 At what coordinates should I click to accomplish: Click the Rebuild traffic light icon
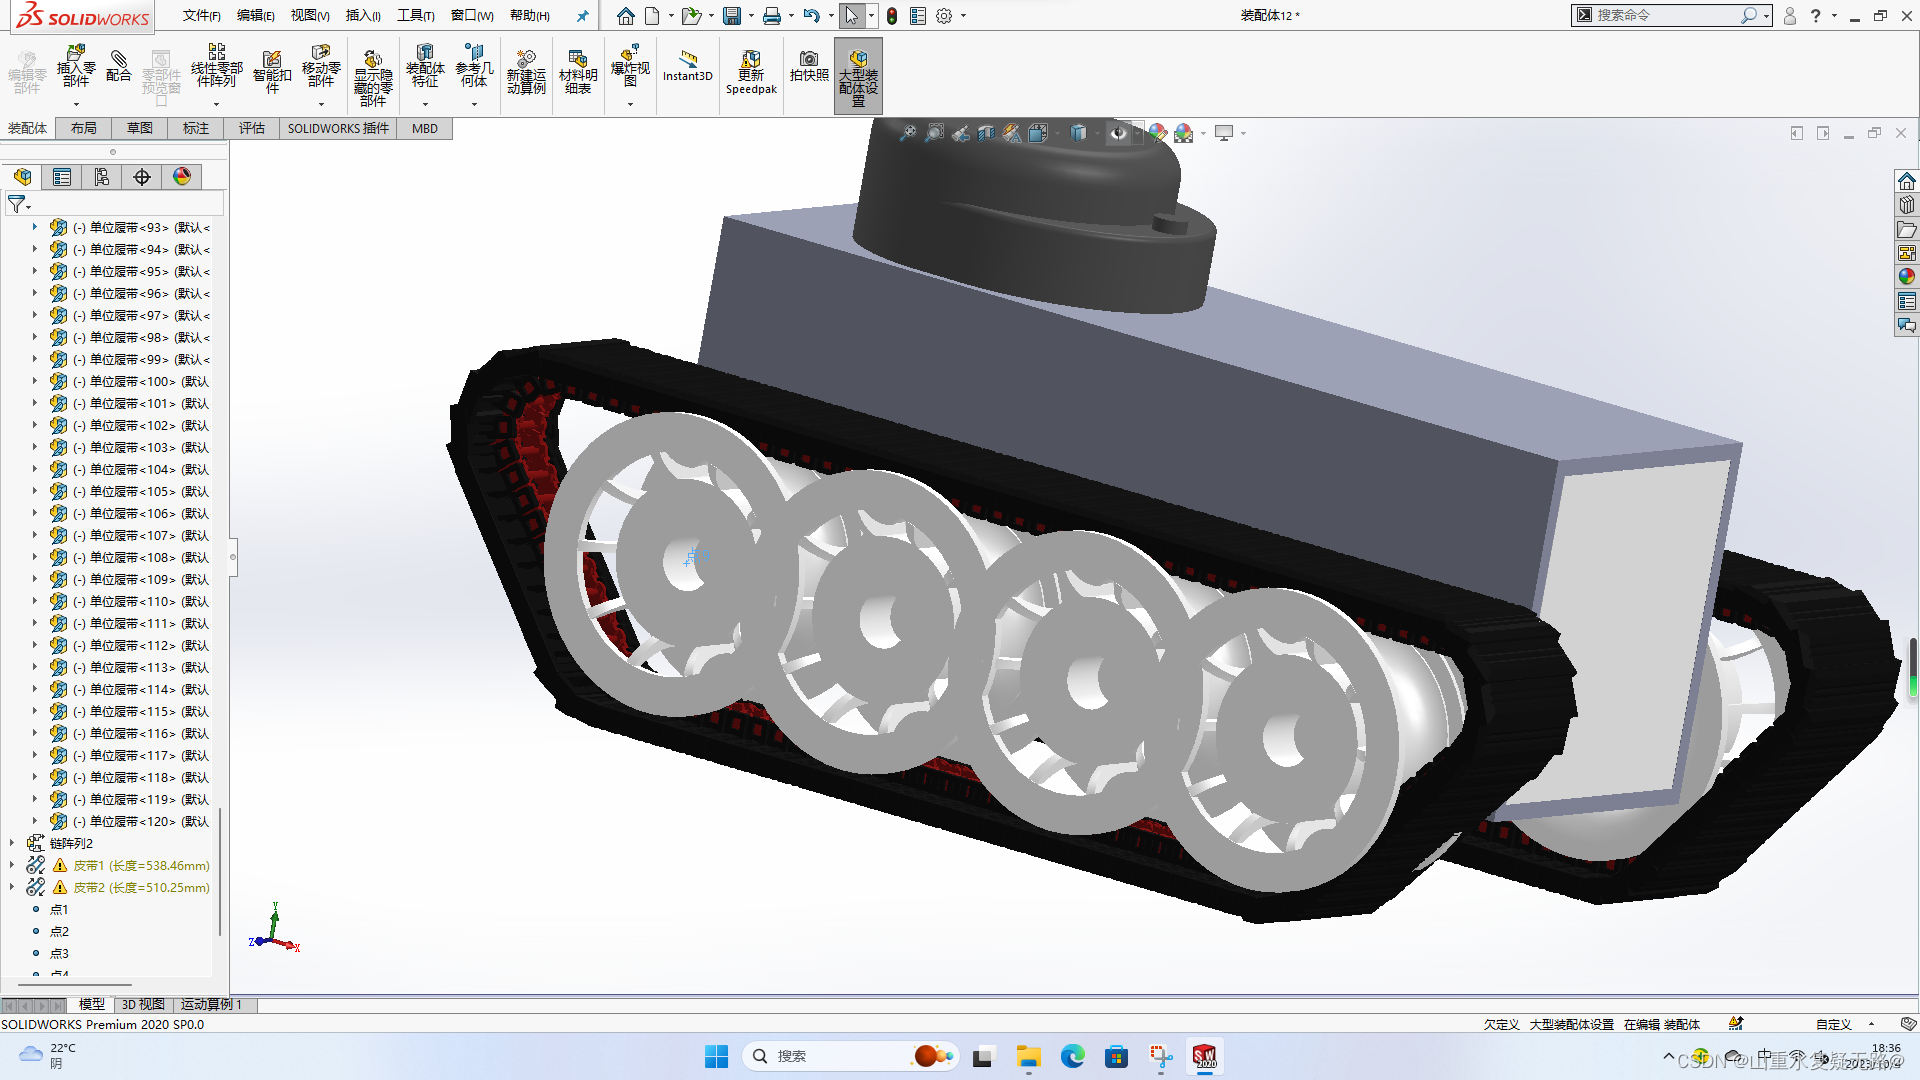891,16
